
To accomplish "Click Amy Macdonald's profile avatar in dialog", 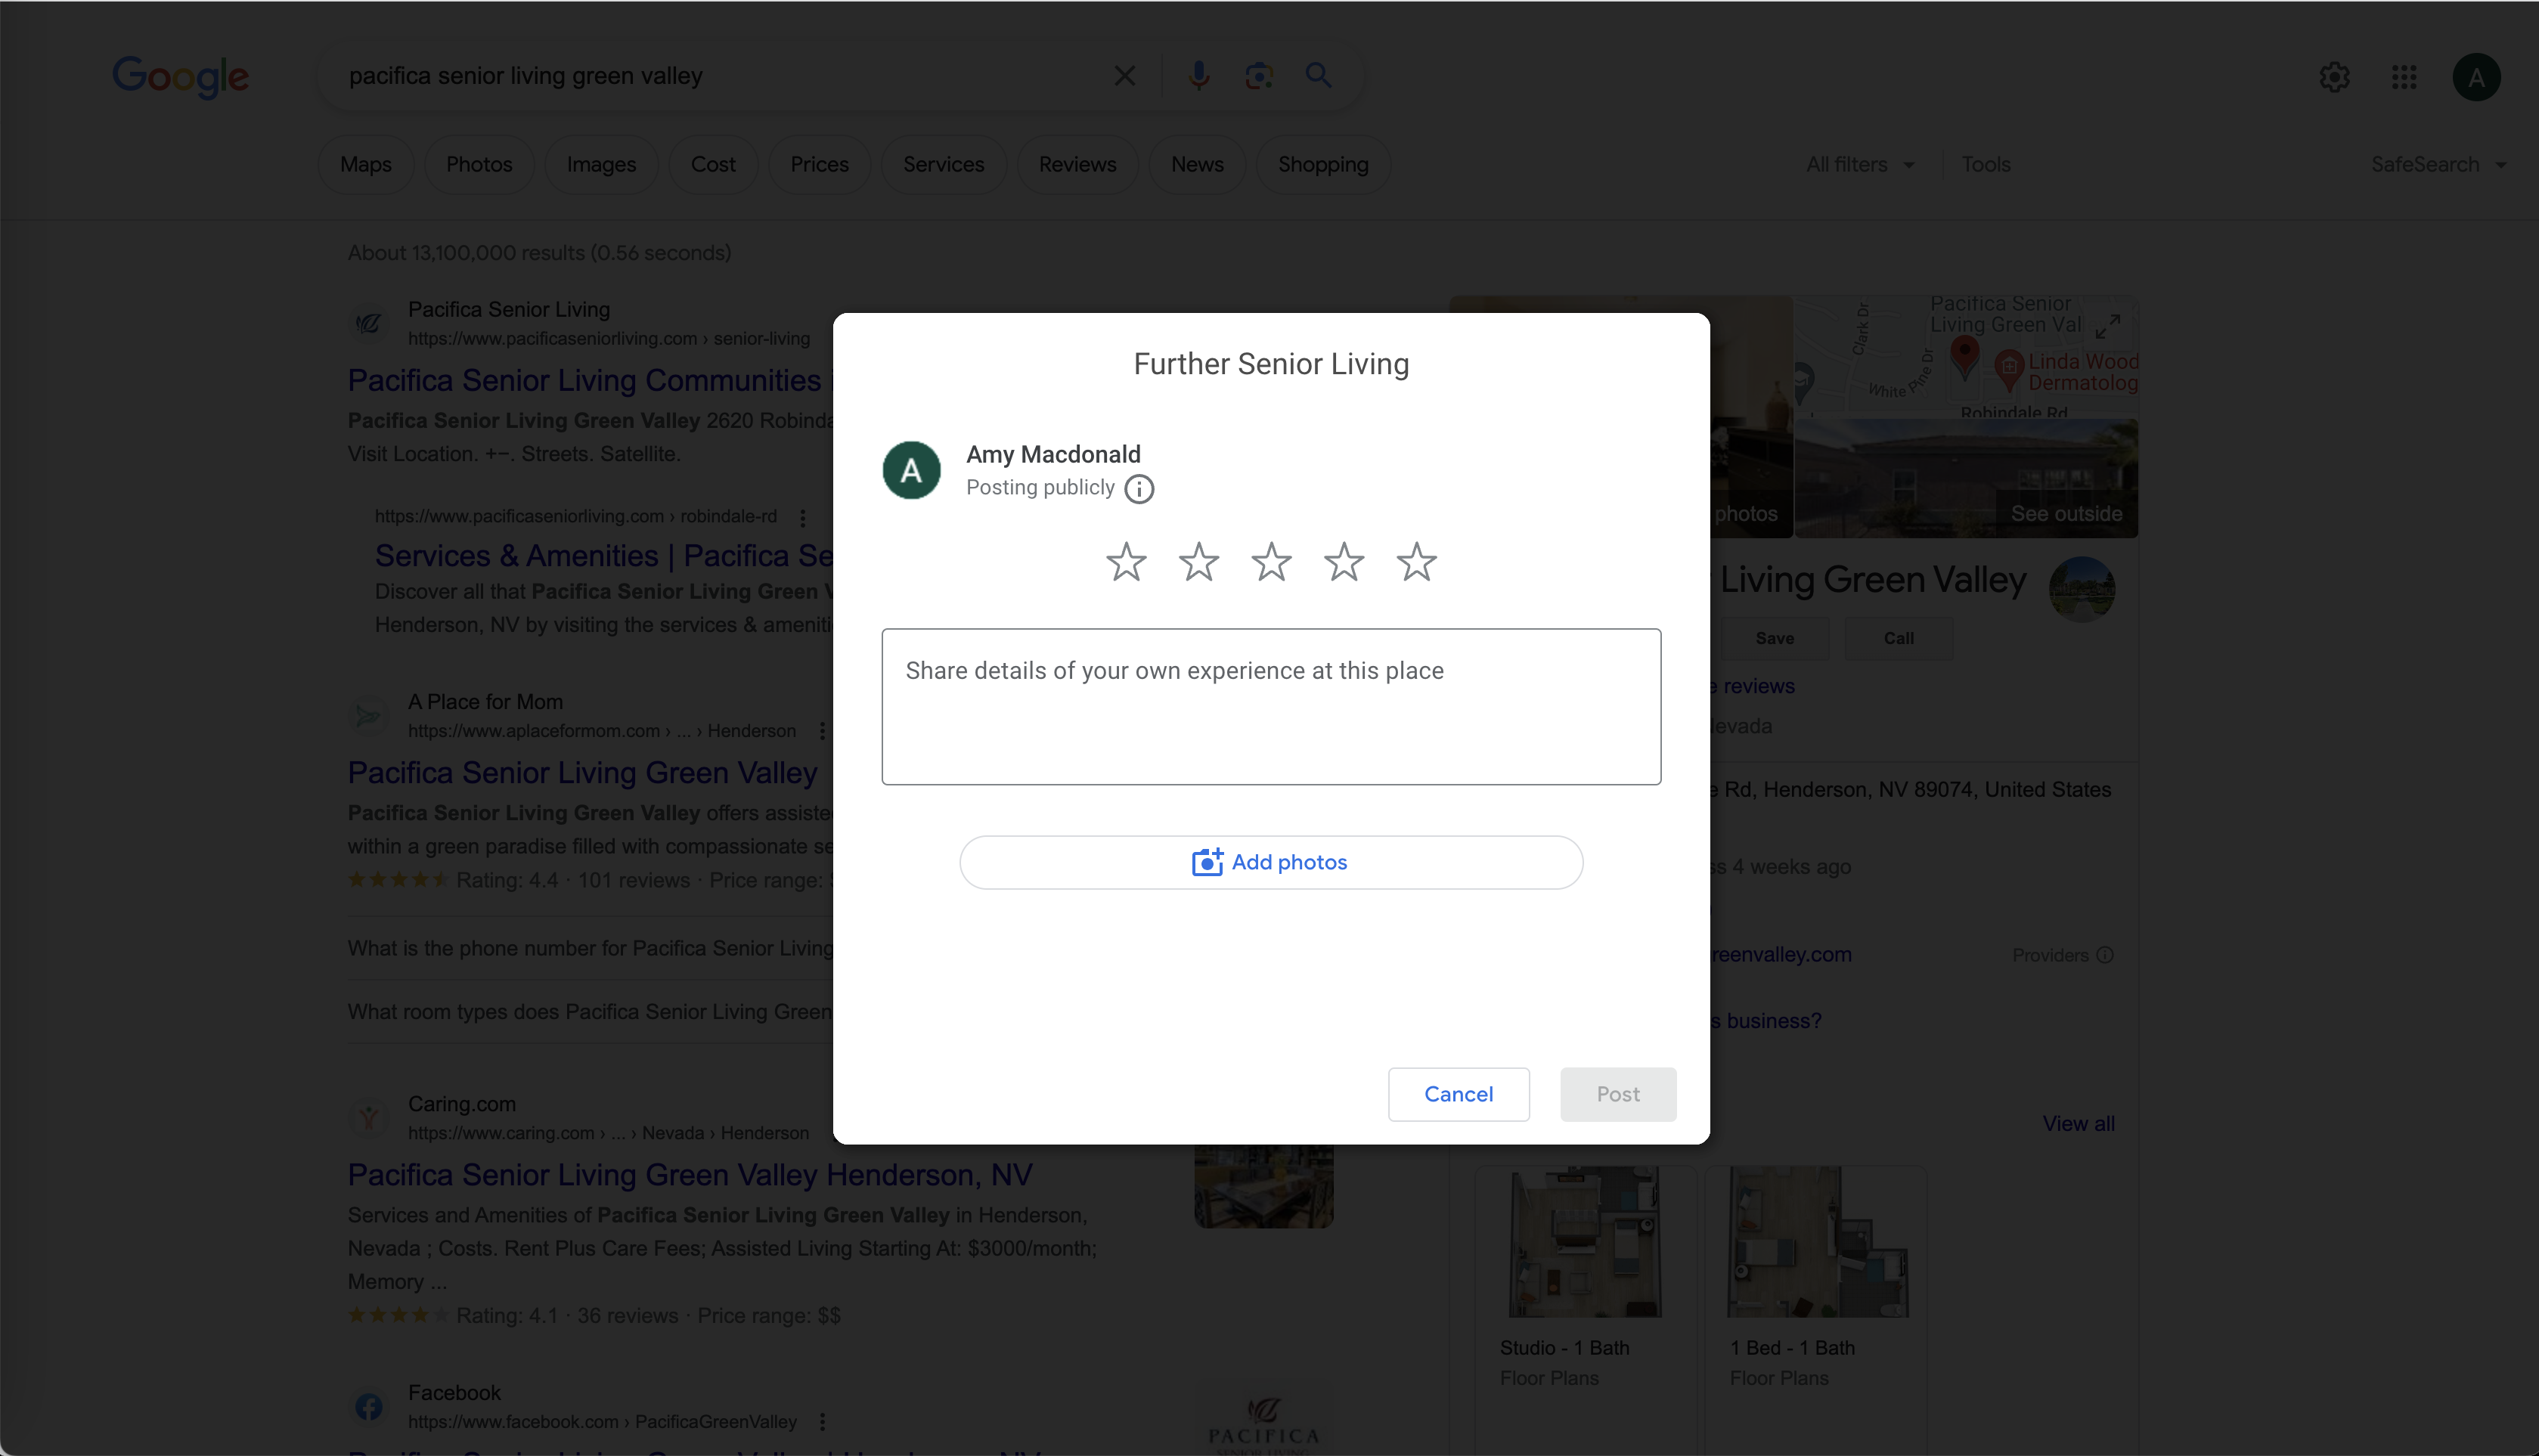I will pyautogui.click(x=911, y=470).
